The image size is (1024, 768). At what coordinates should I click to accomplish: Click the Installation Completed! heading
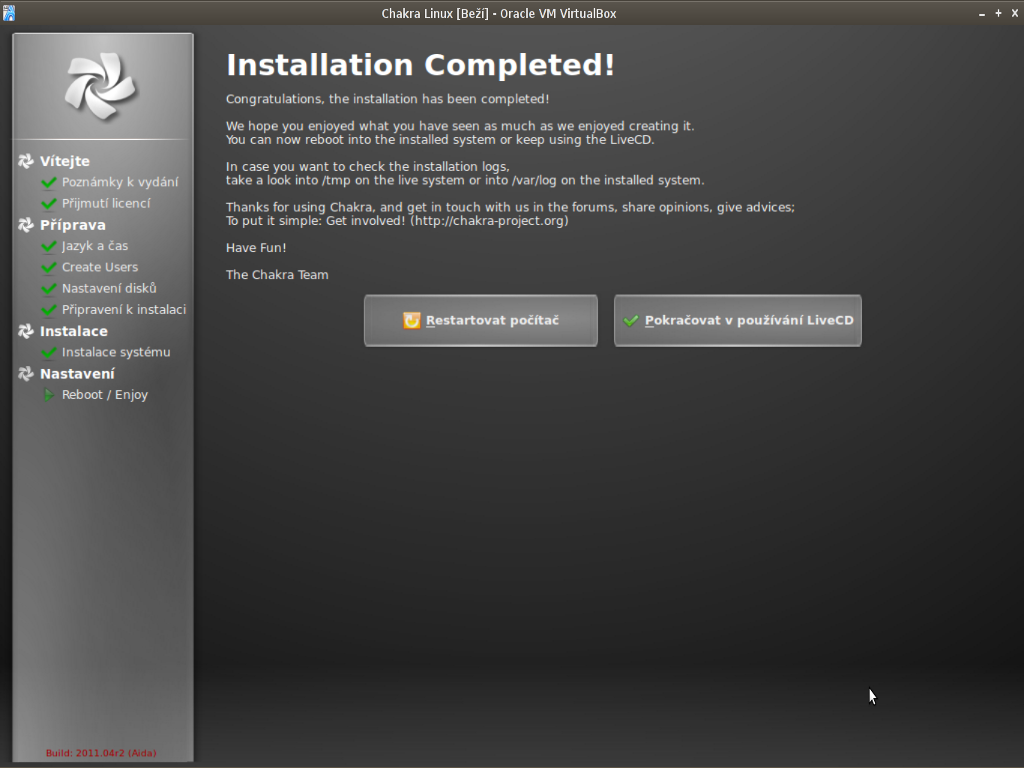pos(421,65)
